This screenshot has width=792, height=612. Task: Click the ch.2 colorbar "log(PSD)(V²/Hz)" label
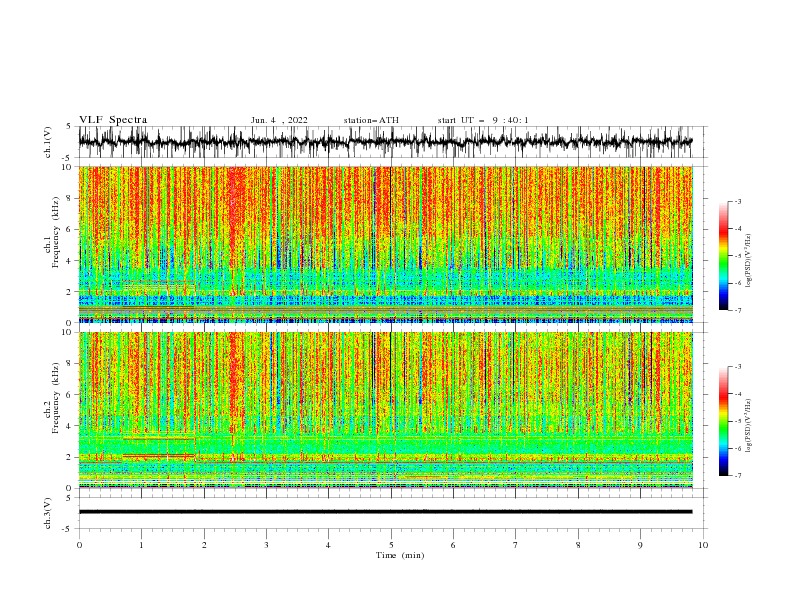[x=748, y=426]
